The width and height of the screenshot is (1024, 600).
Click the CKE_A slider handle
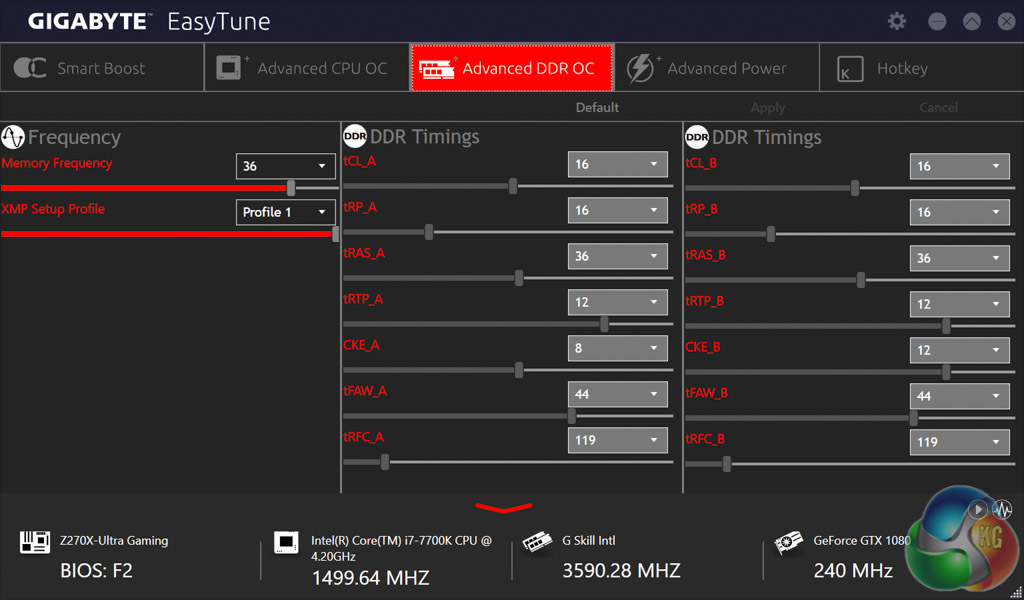519,370
